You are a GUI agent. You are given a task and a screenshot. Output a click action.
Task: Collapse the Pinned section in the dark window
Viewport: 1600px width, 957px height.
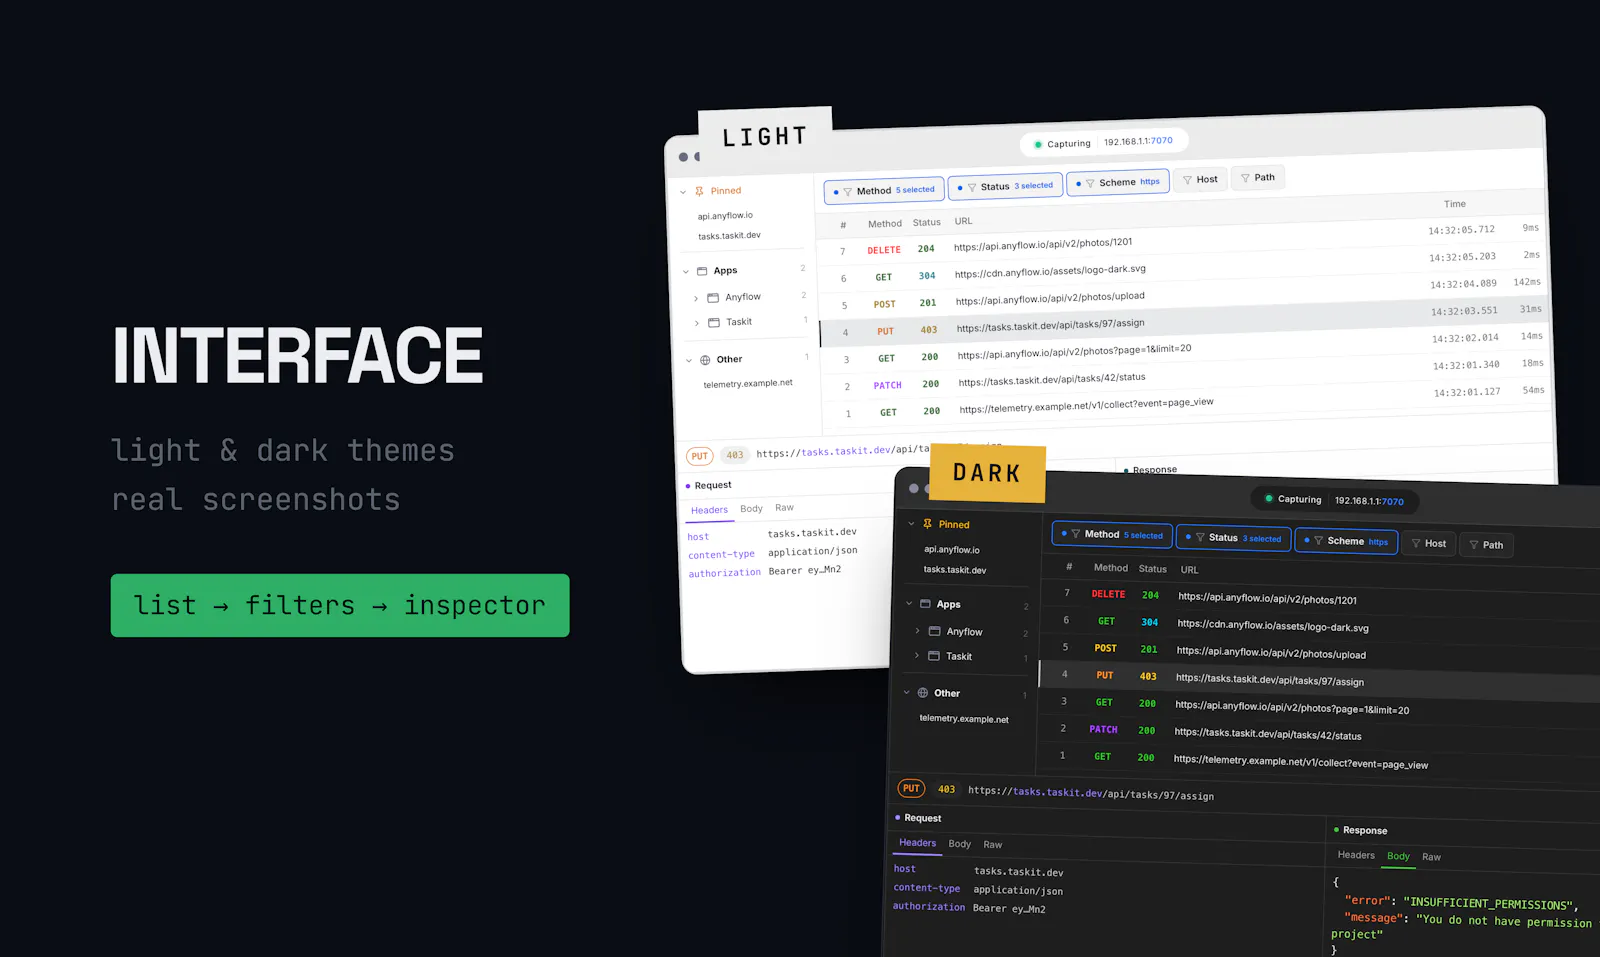coord(911,524)
